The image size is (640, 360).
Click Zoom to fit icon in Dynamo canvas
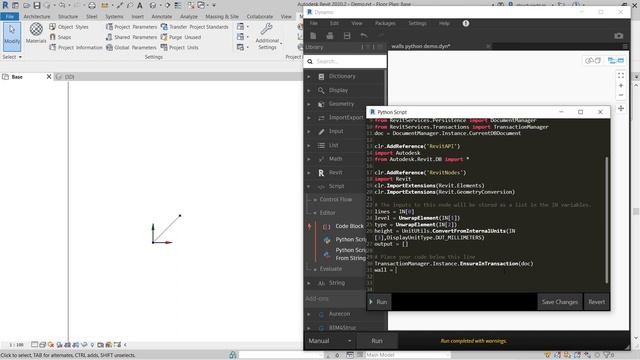pyautogui.click(x=621, y=76)
